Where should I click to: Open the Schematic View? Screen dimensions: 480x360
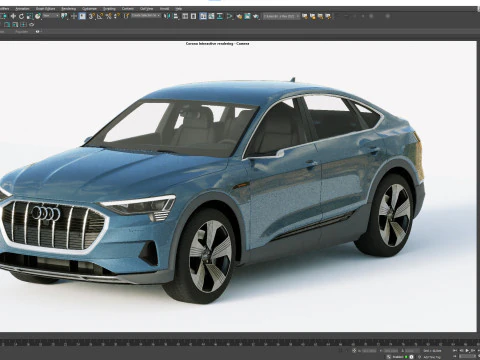click(220, 16)
